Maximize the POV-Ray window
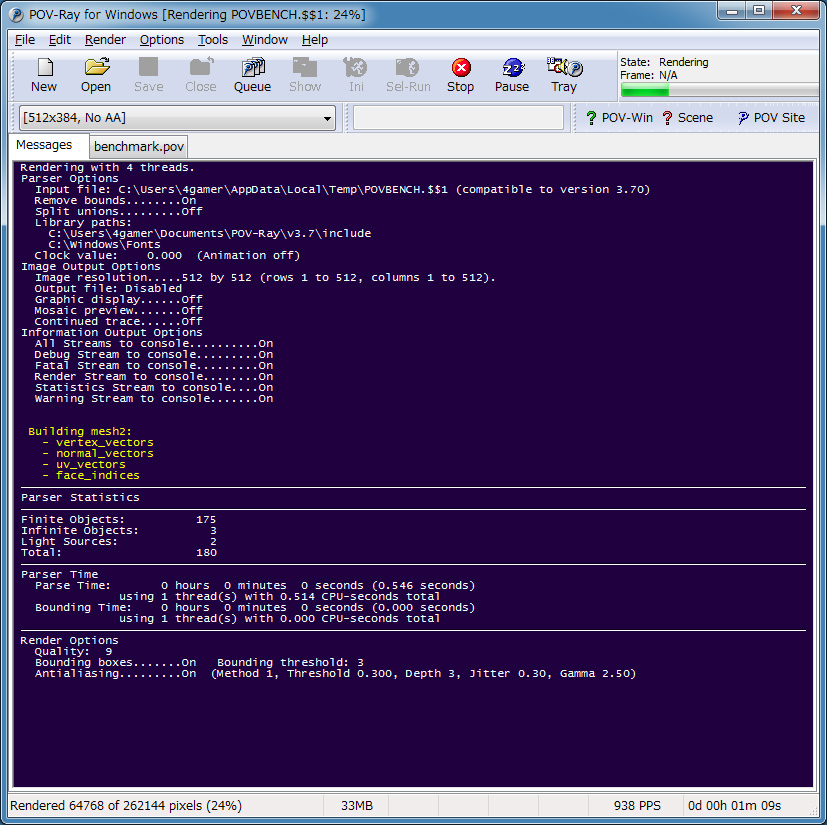Screen dimensions: 827x825 pos(758,11)
